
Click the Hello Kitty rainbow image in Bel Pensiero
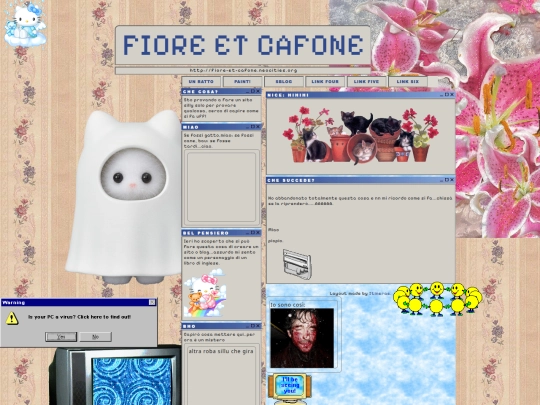205,293
